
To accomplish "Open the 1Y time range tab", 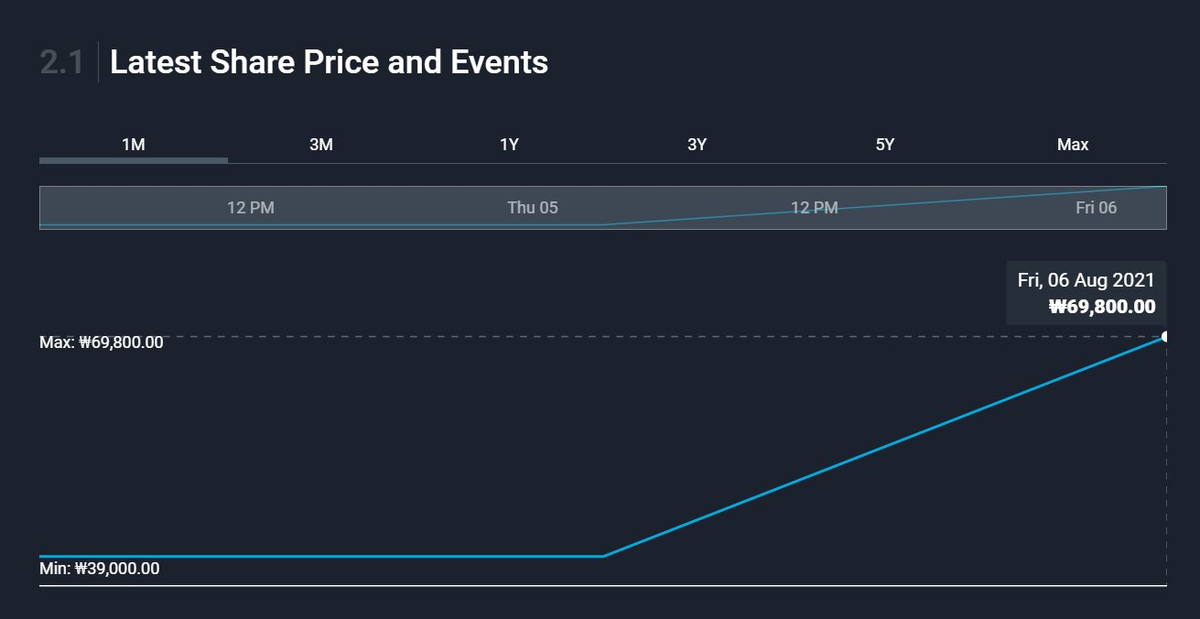I will coord(509,144).
